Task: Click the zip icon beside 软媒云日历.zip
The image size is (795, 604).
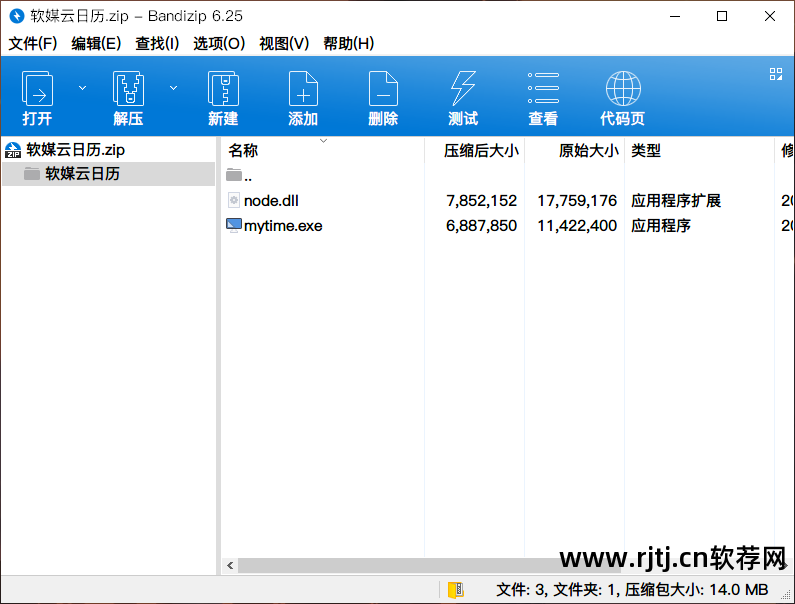Action: (x=13, y=150)
